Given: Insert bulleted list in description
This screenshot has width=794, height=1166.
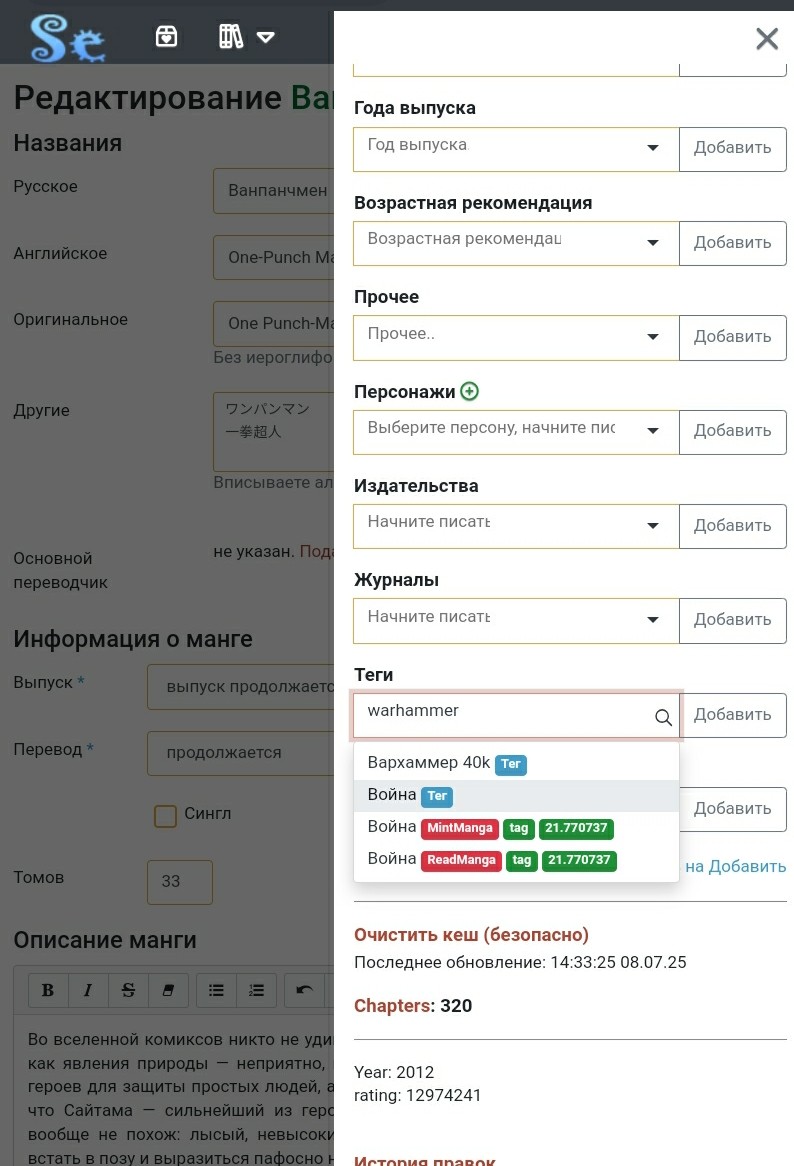Looking at the screenshot, I should (x=216, y=990).
